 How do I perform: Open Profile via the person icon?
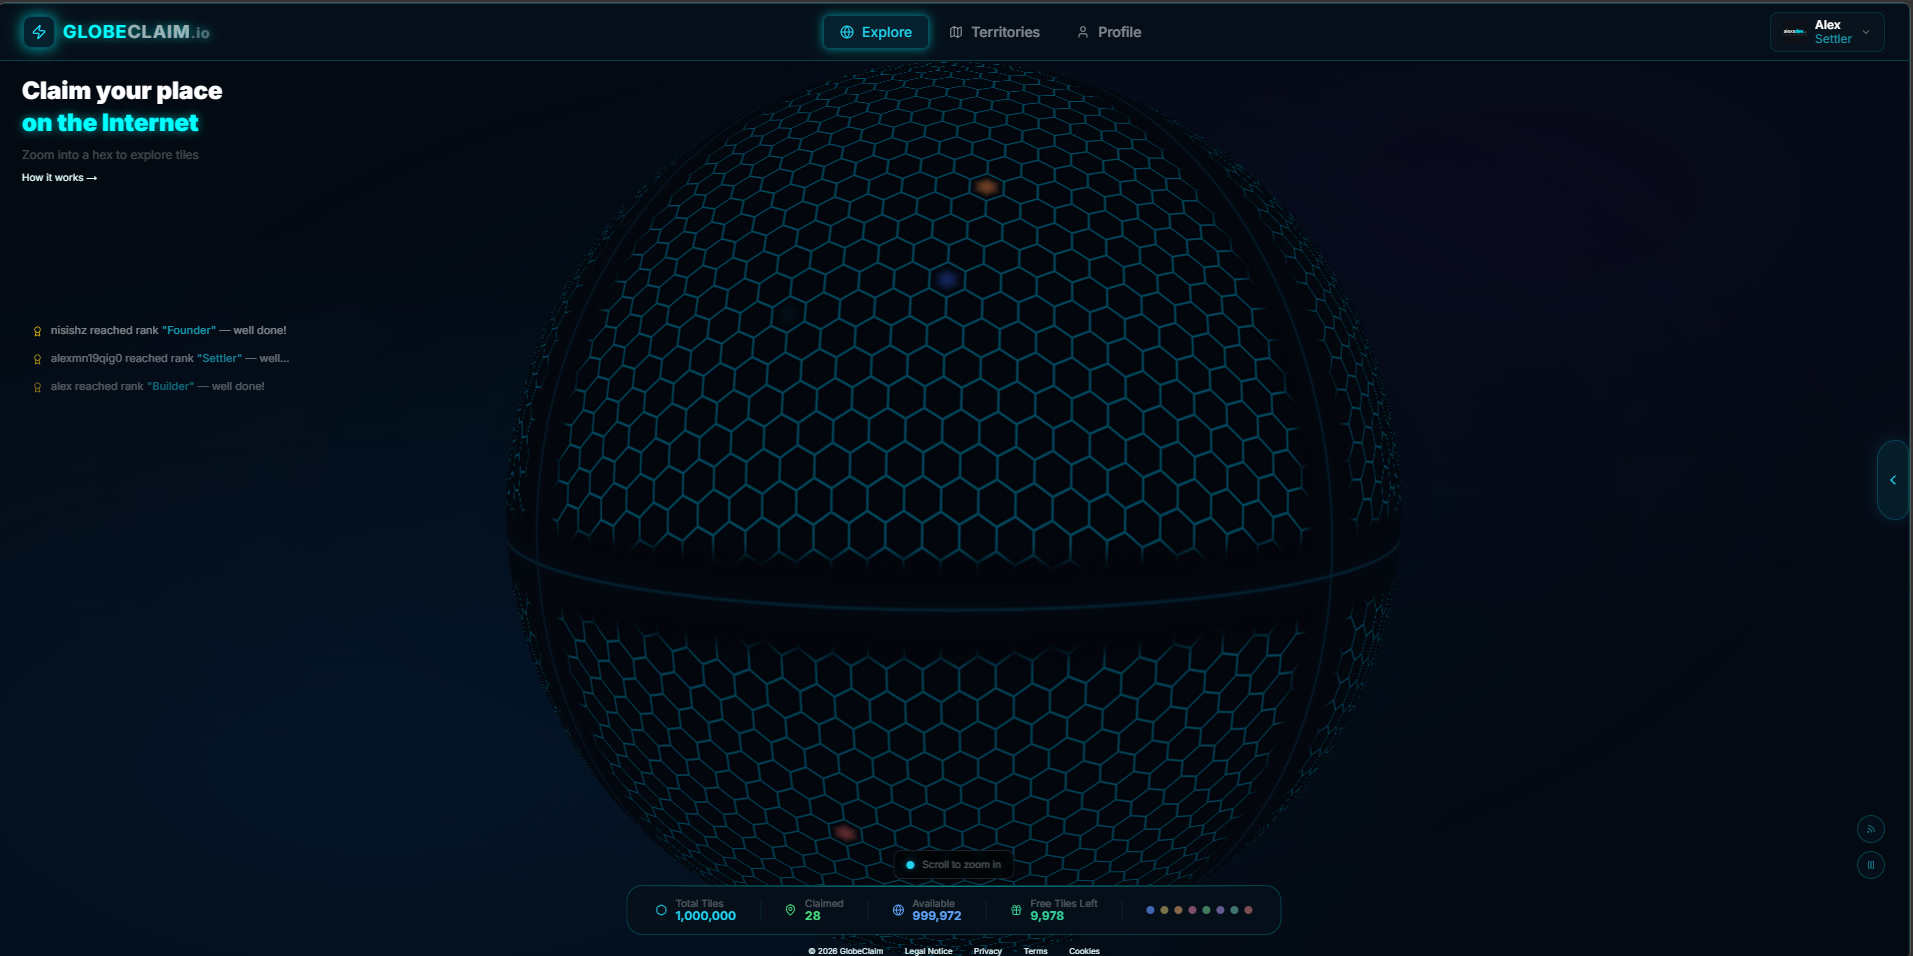pos(1082,32)
